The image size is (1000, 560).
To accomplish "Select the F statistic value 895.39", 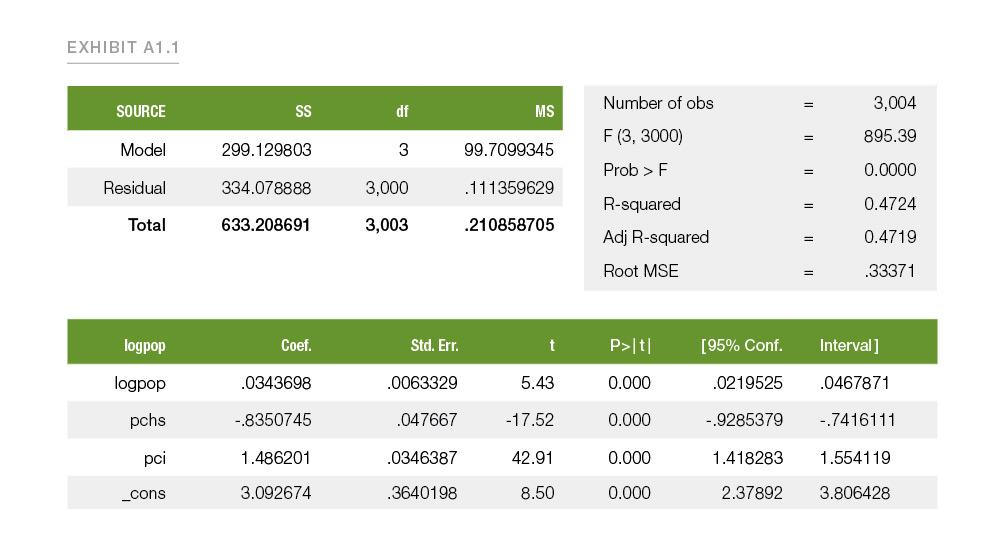I will point(889,136).
